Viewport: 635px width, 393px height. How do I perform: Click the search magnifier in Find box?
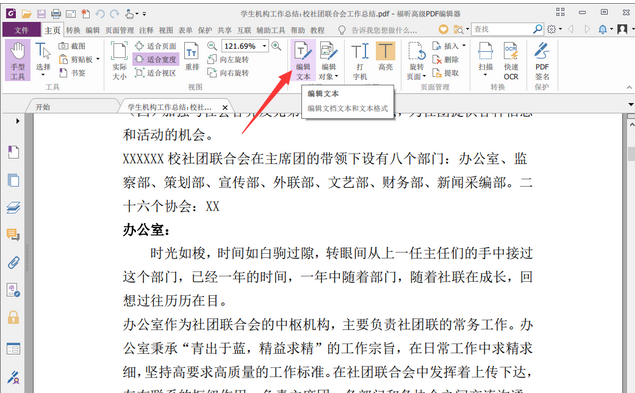[x=537, y=29]
